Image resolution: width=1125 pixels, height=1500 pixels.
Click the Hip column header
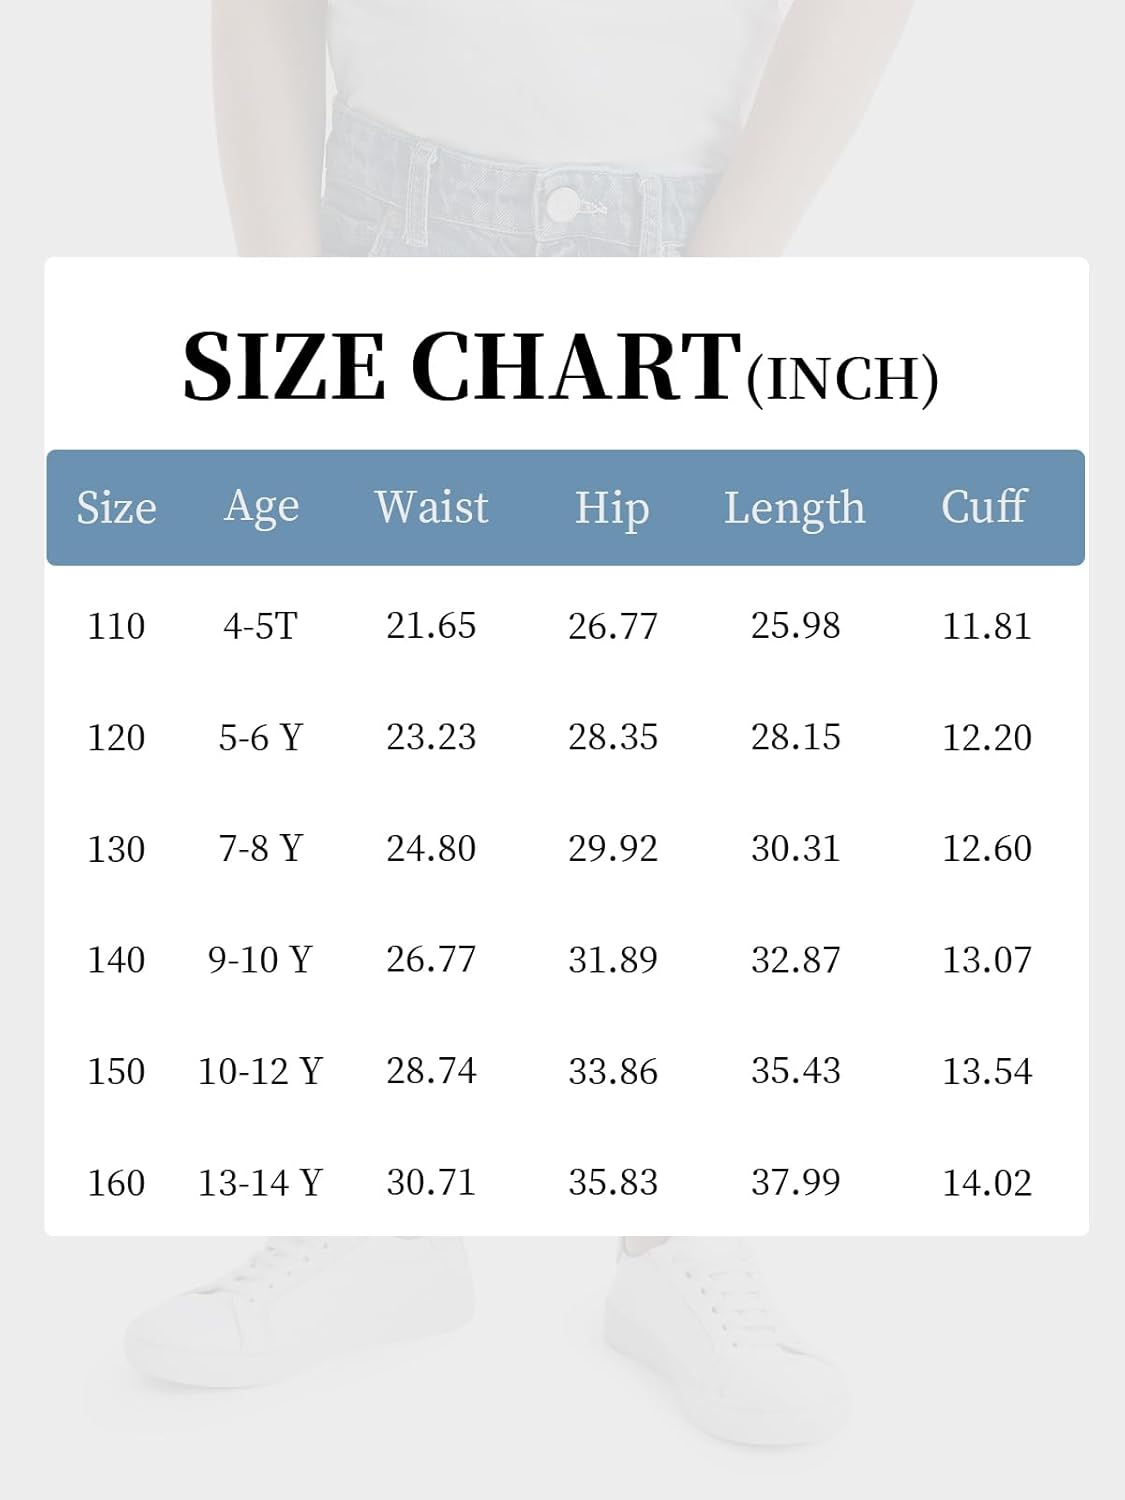coord(612,508)
